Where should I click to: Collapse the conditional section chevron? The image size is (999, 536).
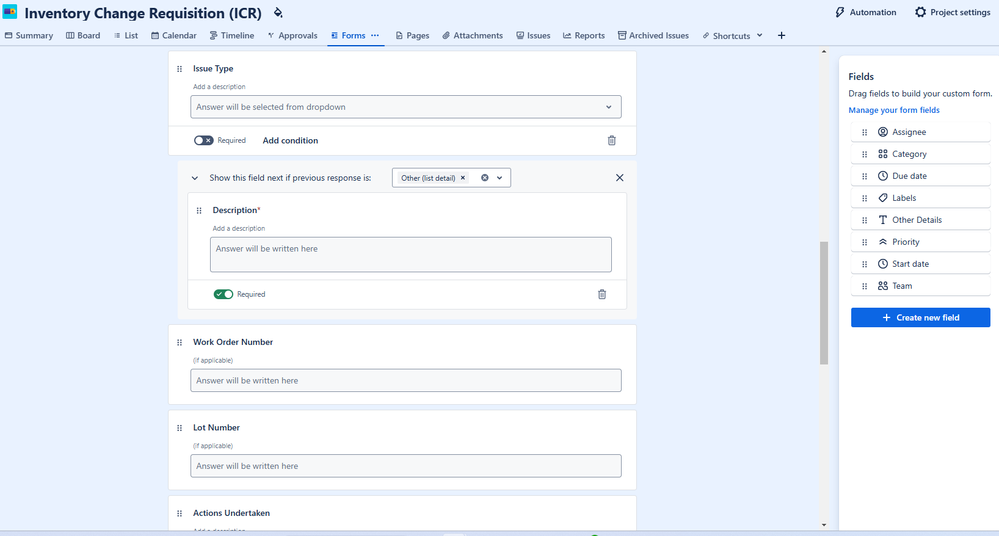pyautogui.click(x=195, y=178)
